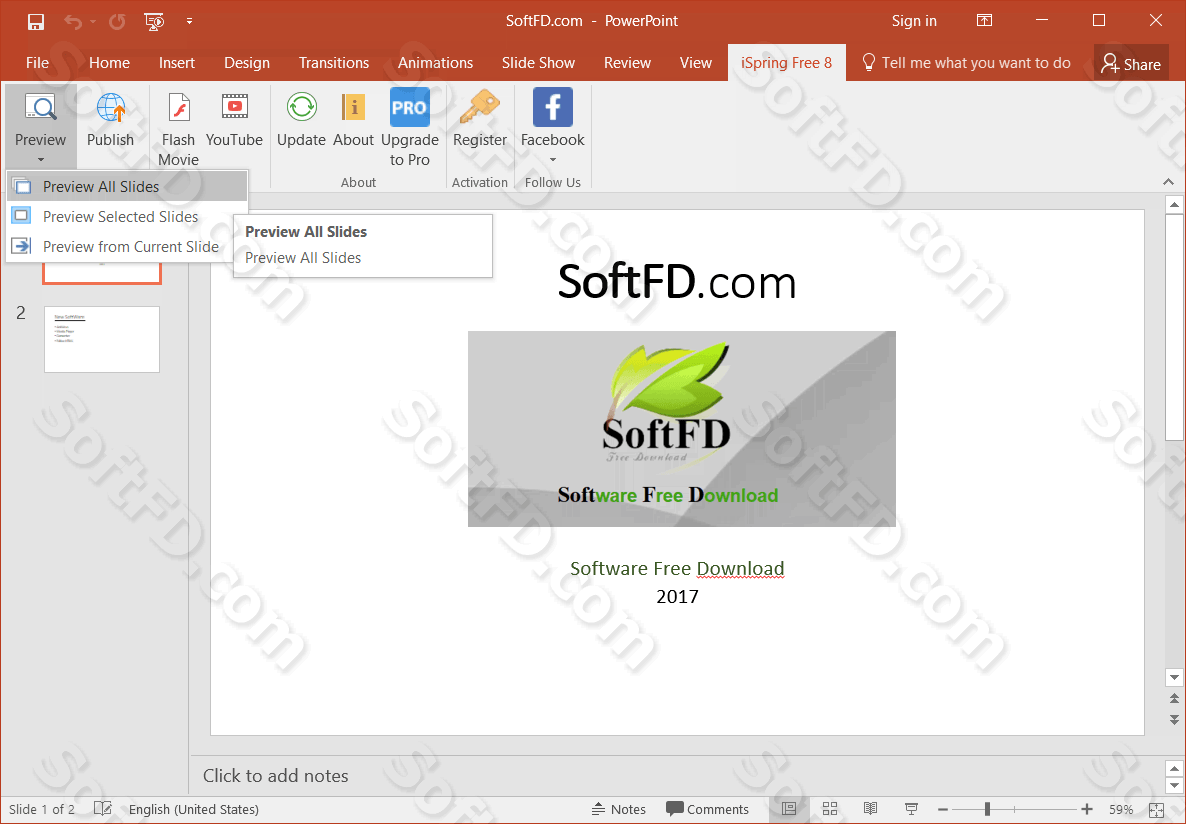Click the 59% zoom level
1186x824 pixels.
(1121, 810)
